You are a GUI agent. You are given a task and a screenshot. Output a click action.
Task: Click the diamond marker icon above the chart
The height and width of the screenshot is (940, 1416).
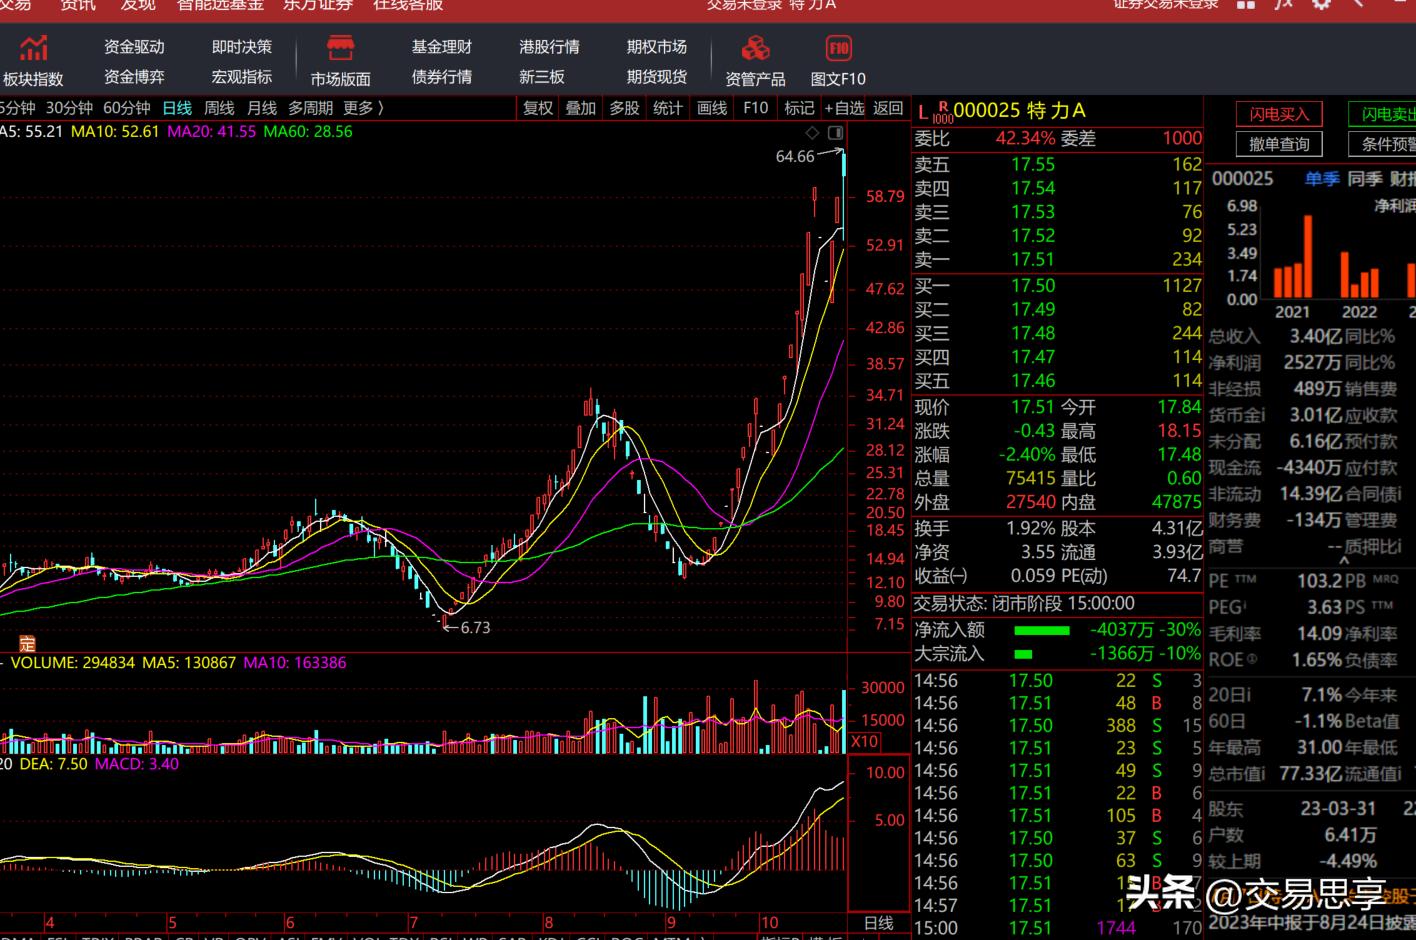tap(812, 133)
